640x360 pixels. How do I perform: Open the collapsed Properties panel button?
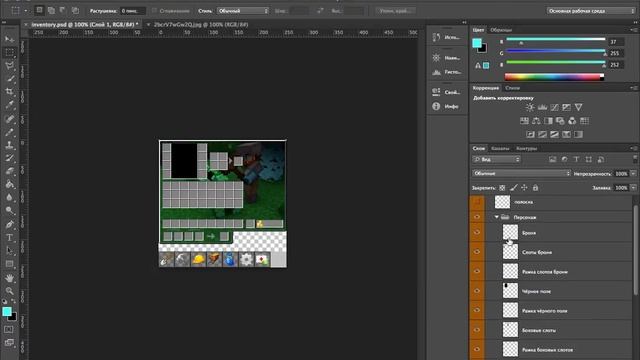[447, 92]
